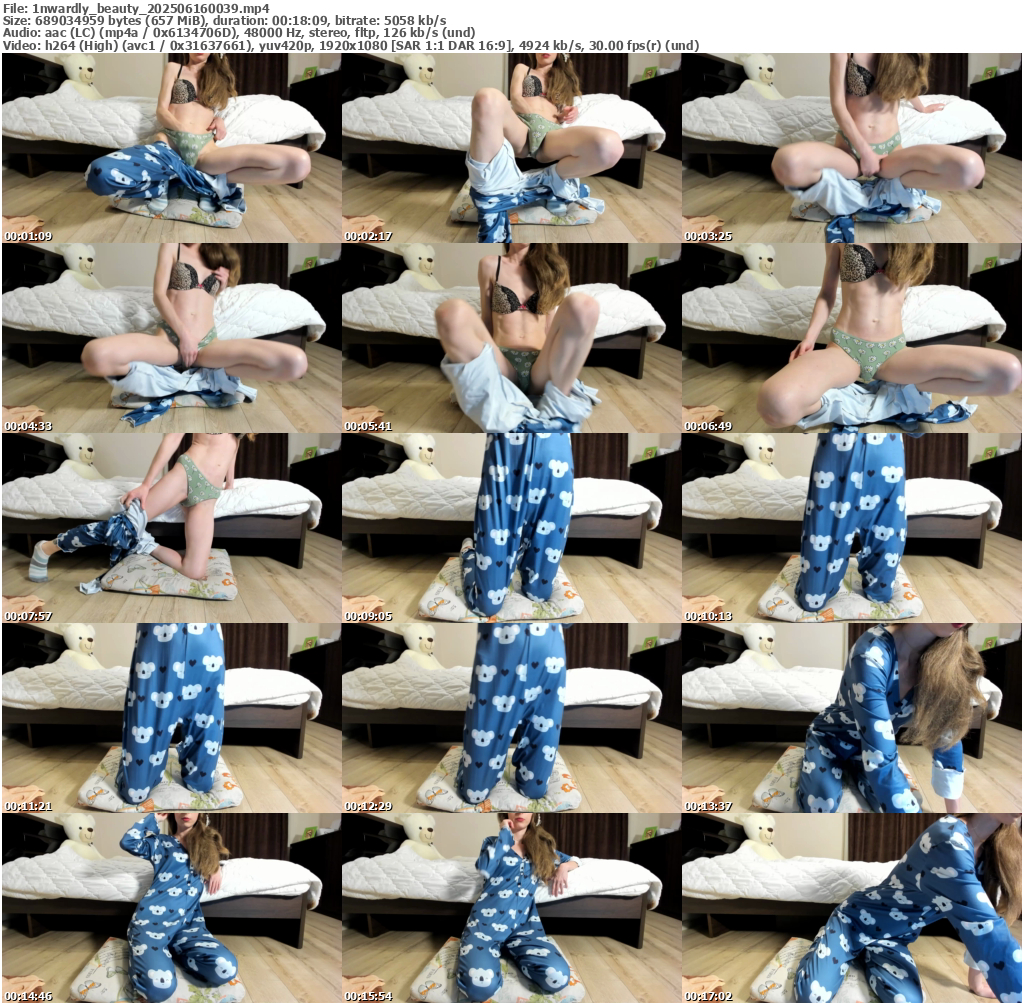
Task: Choose the frame marked 00:12:29
Action: [x=511, y=718]
